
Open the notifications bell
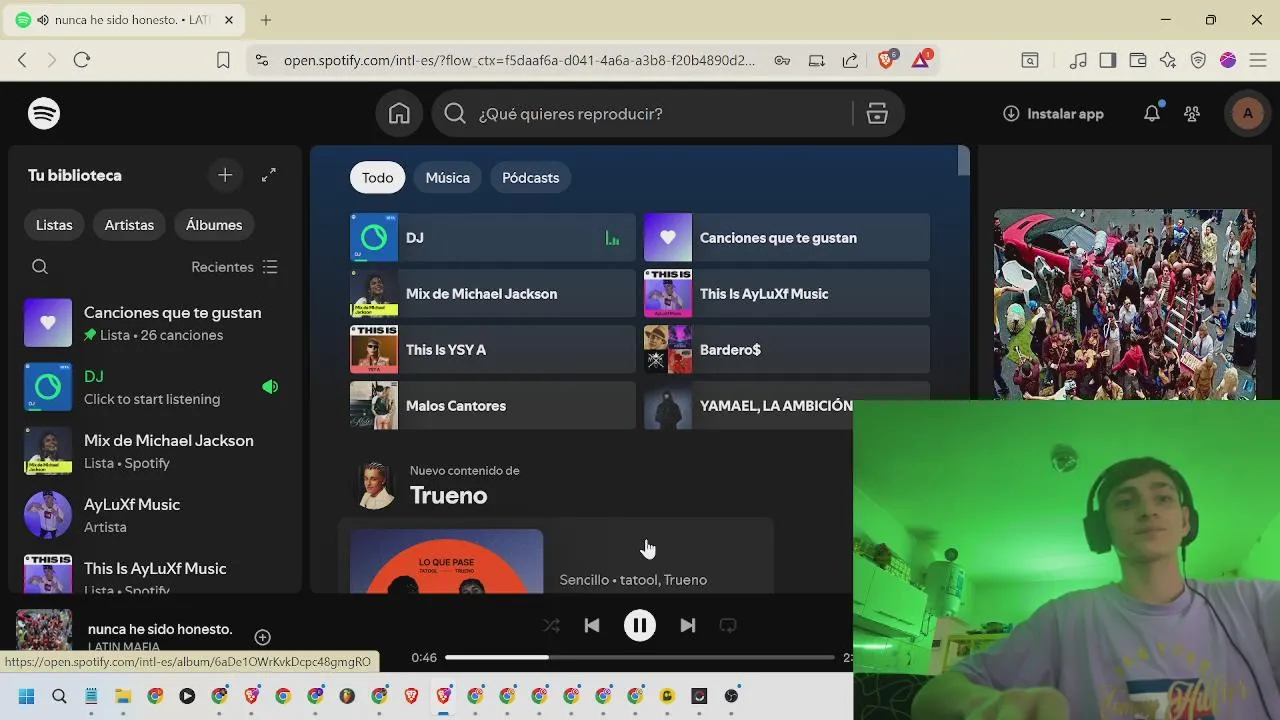(x=1152, y=114)
